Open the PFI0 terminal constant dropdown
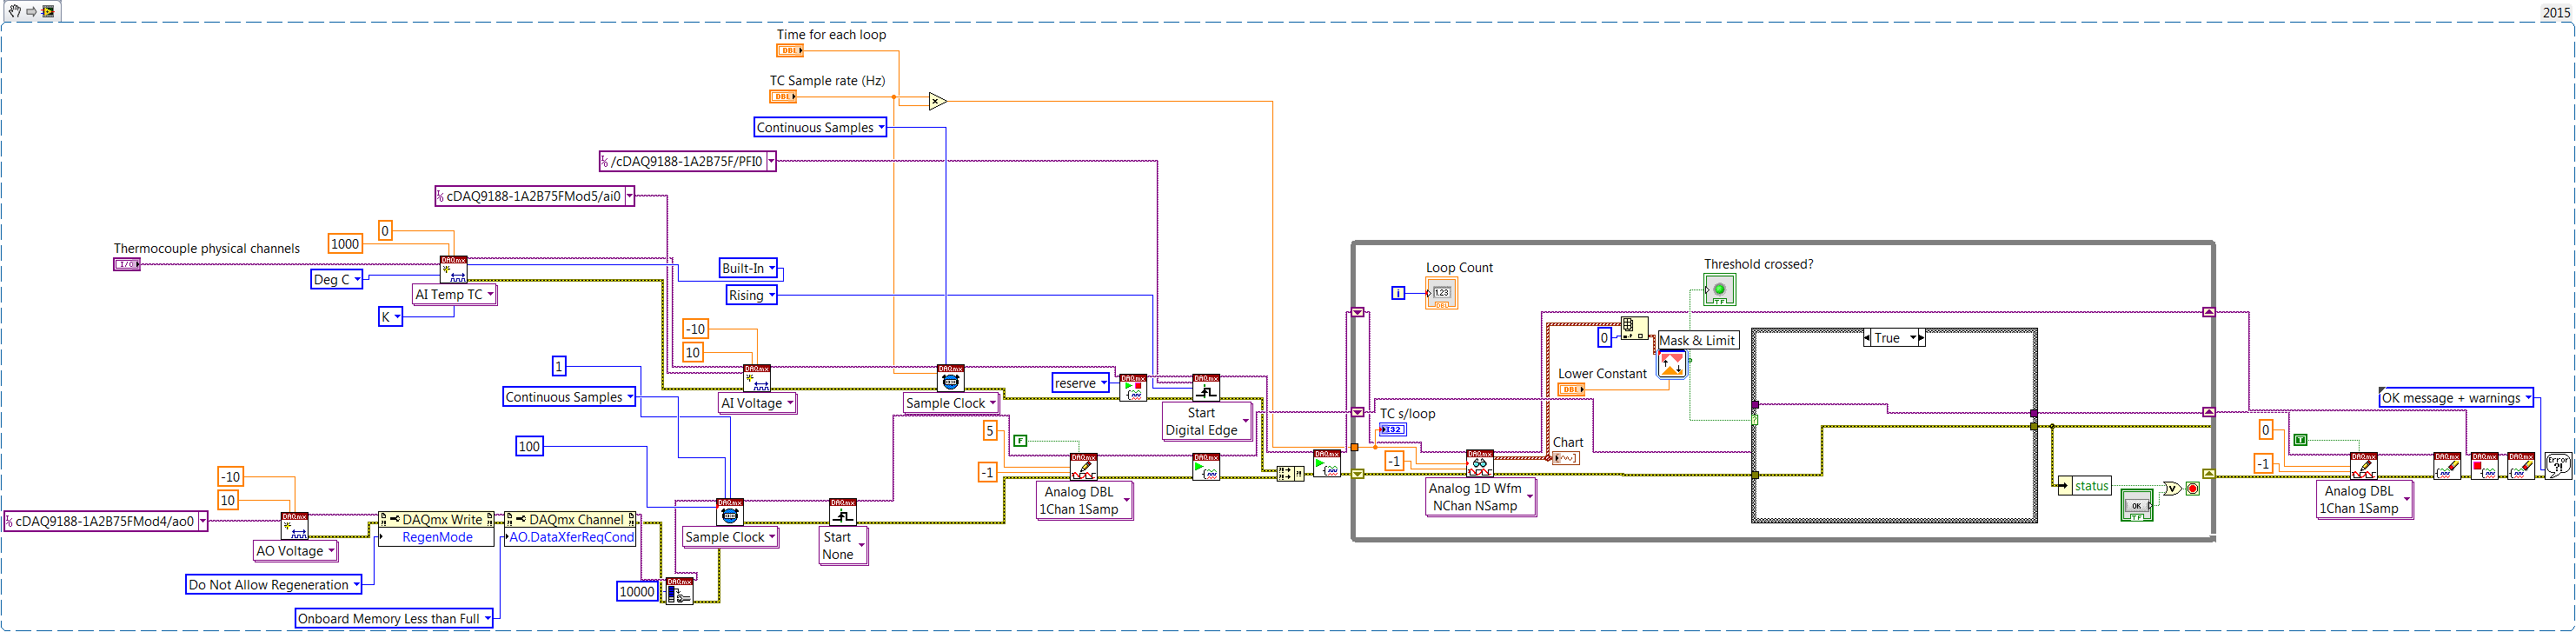This screenshot has height=632, width=2576. [771, 161]
